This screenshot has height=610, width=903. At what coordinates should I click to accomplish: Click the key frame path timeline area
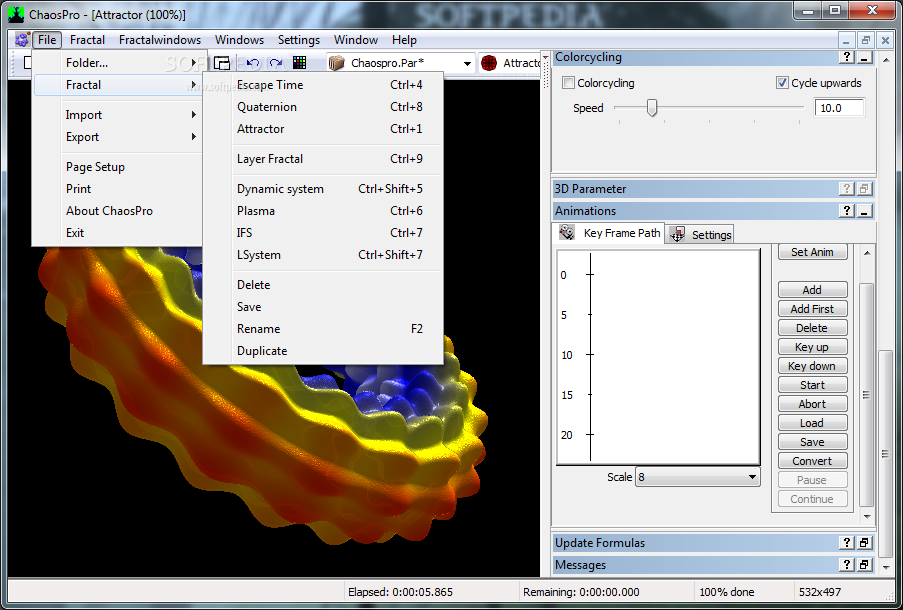click(658, 357)
